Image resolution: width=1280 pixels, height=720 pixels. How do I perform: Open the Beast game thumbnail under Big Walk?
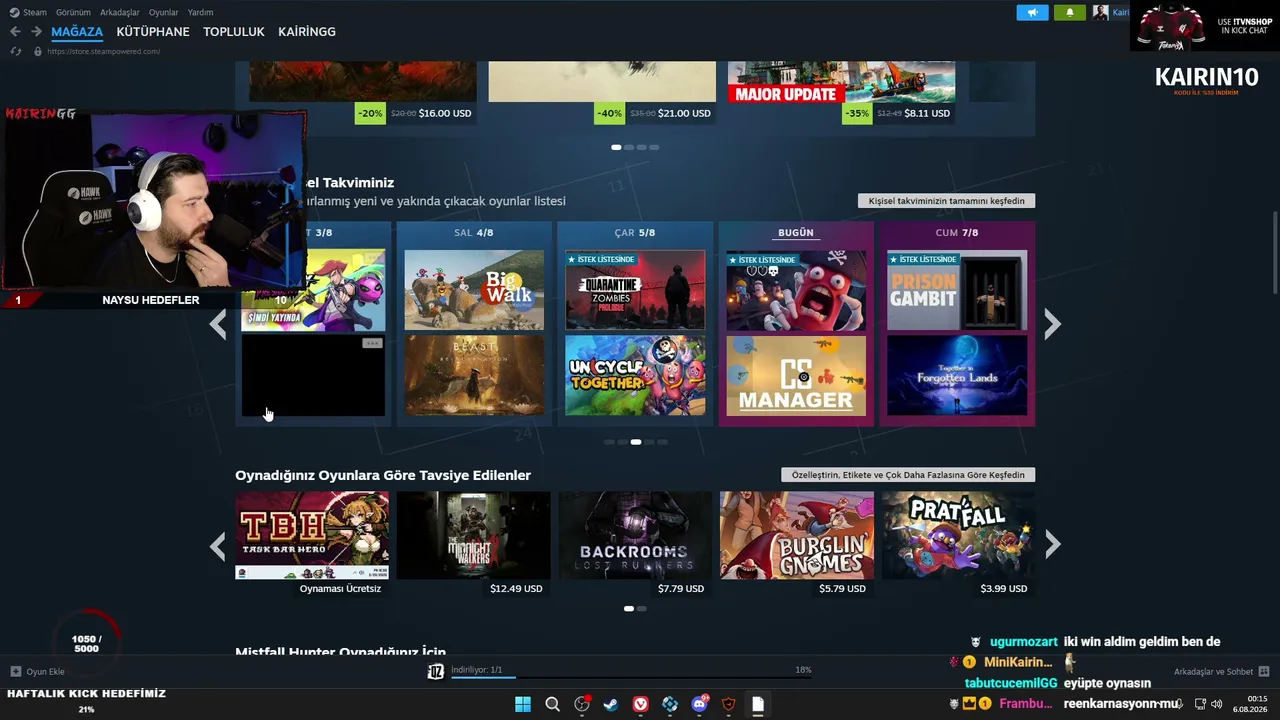[474, 375]
